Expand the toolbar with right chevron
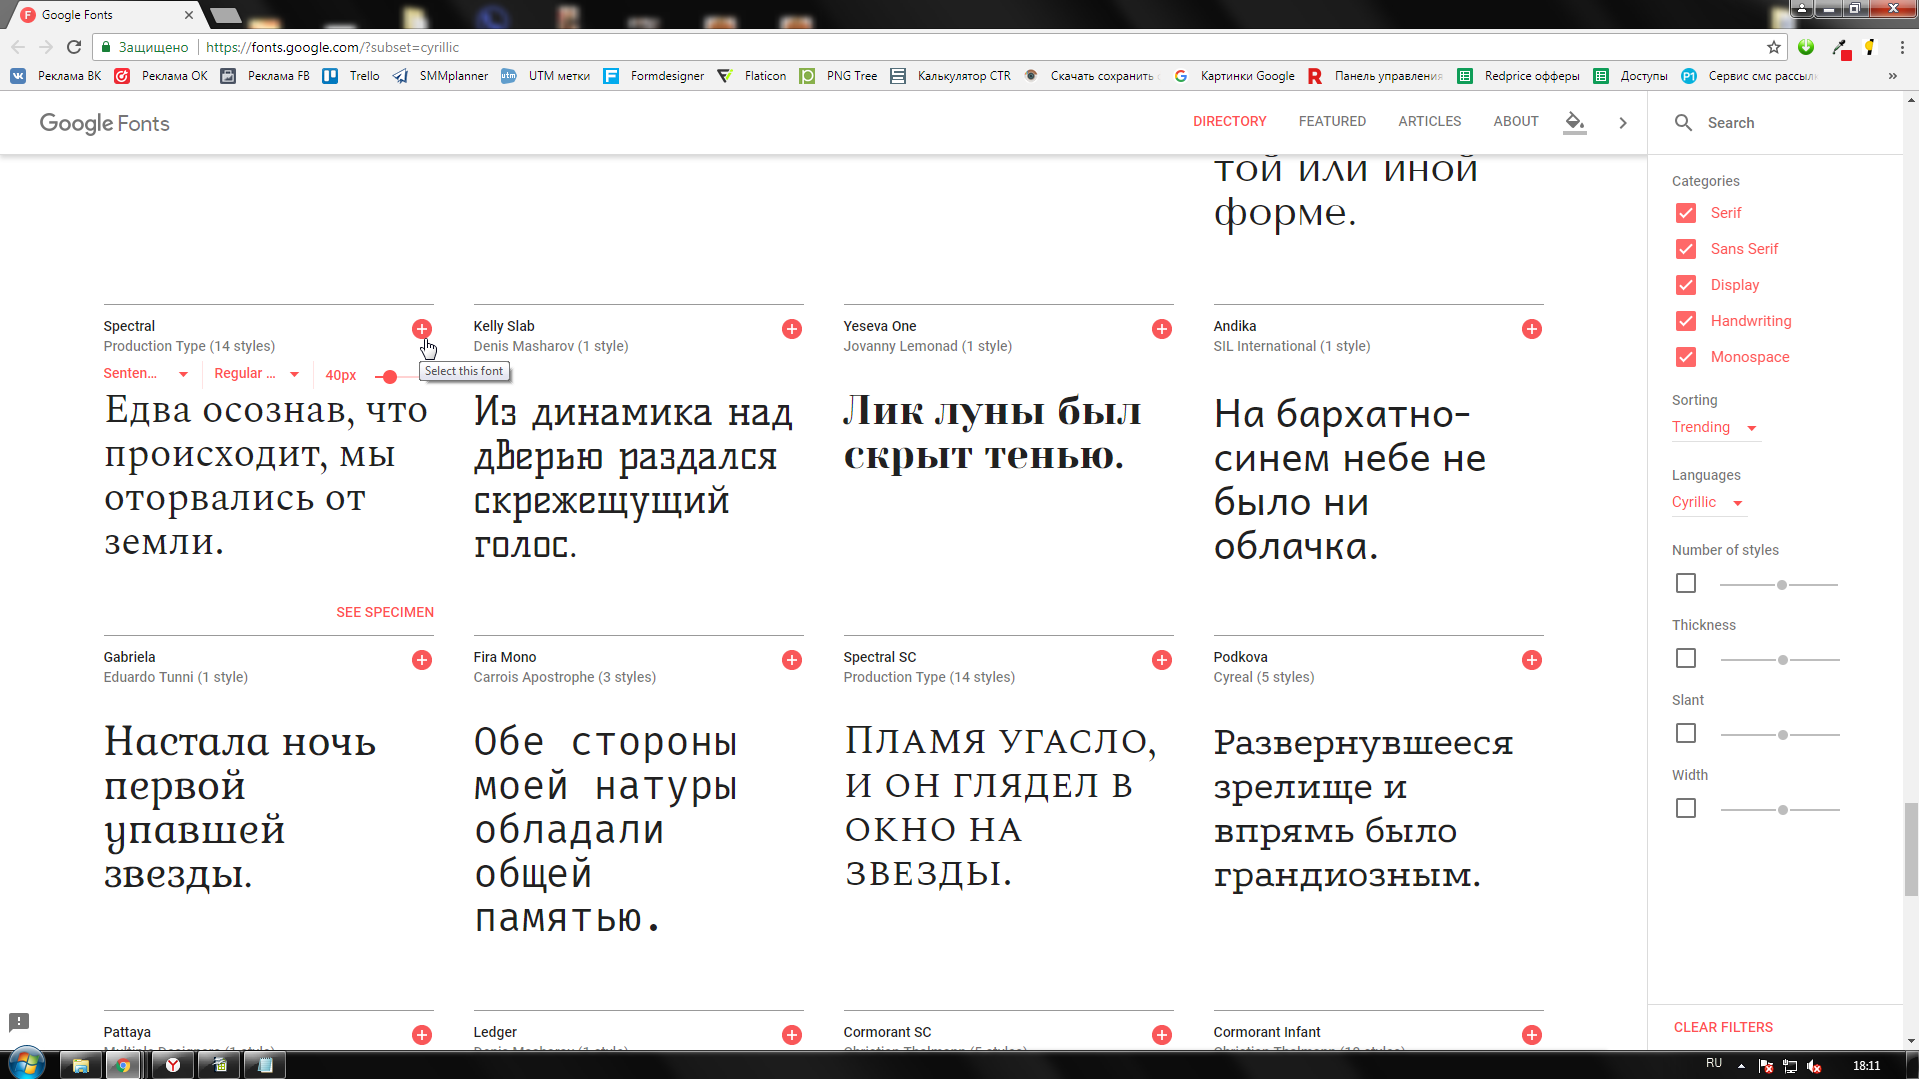The width and height of the screenshot is (1919, 1079). pyautogui.click(x=1623, y=123)
